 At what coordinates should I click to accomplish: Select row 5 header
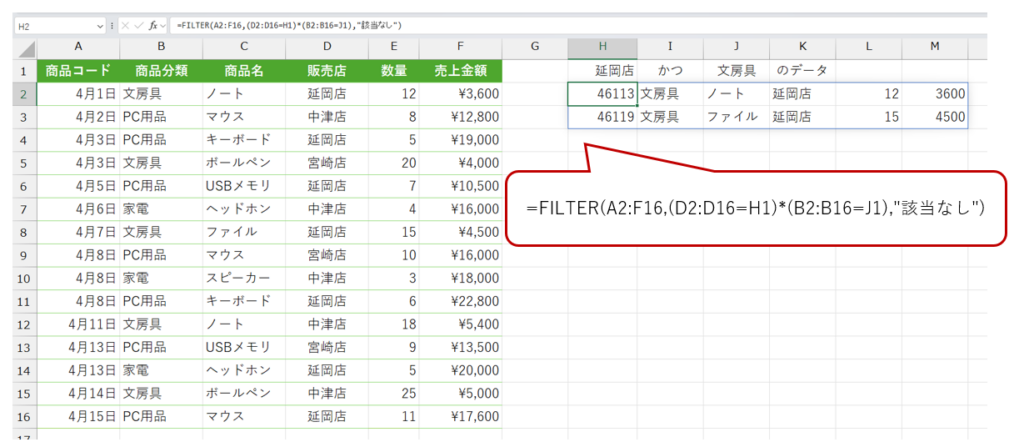26,163
